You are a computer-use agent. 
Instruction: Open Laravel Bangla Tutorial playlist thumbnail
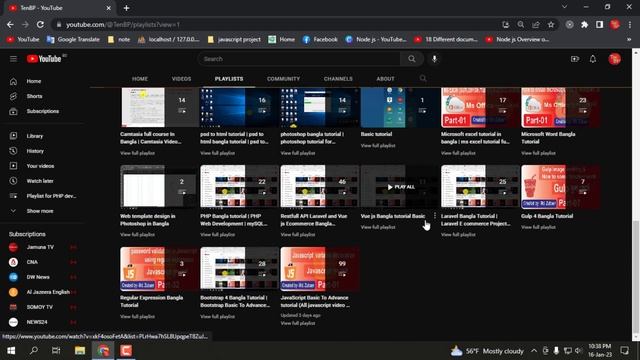click(480, 187)
